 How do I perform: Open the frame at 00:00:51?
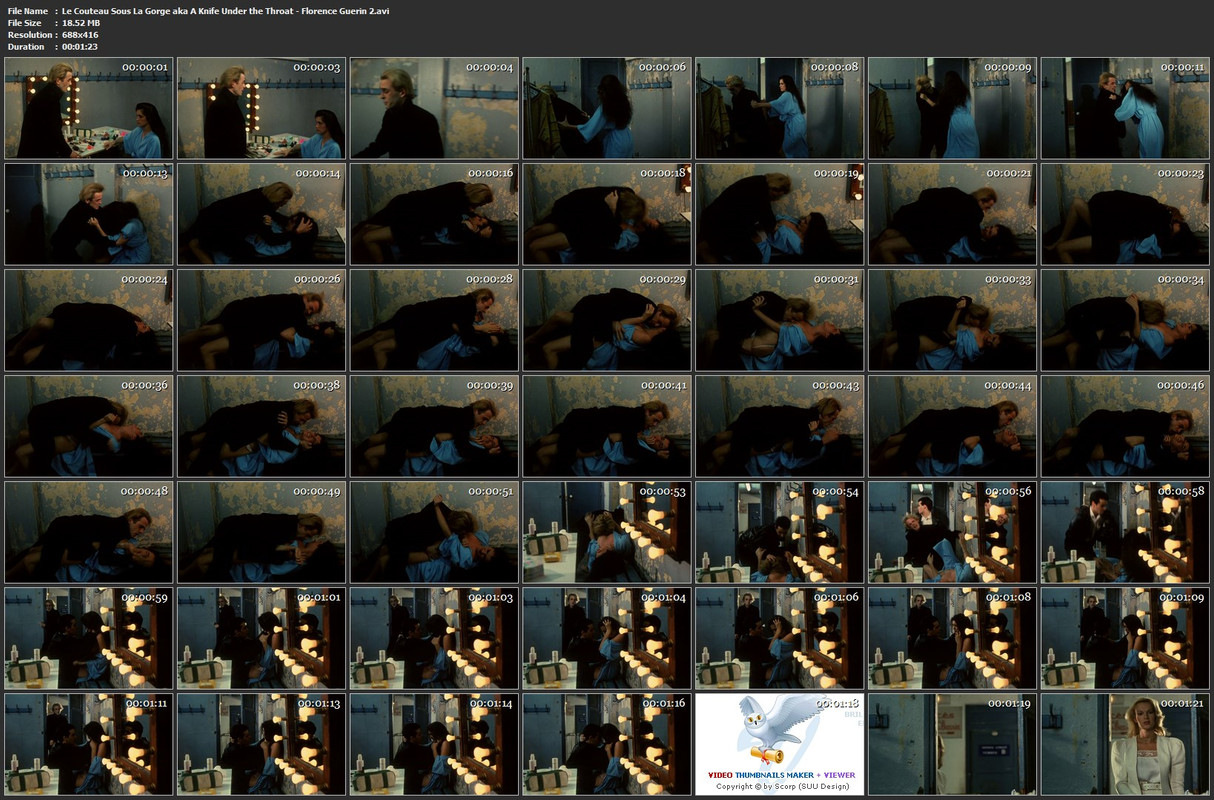pos(434,532)
